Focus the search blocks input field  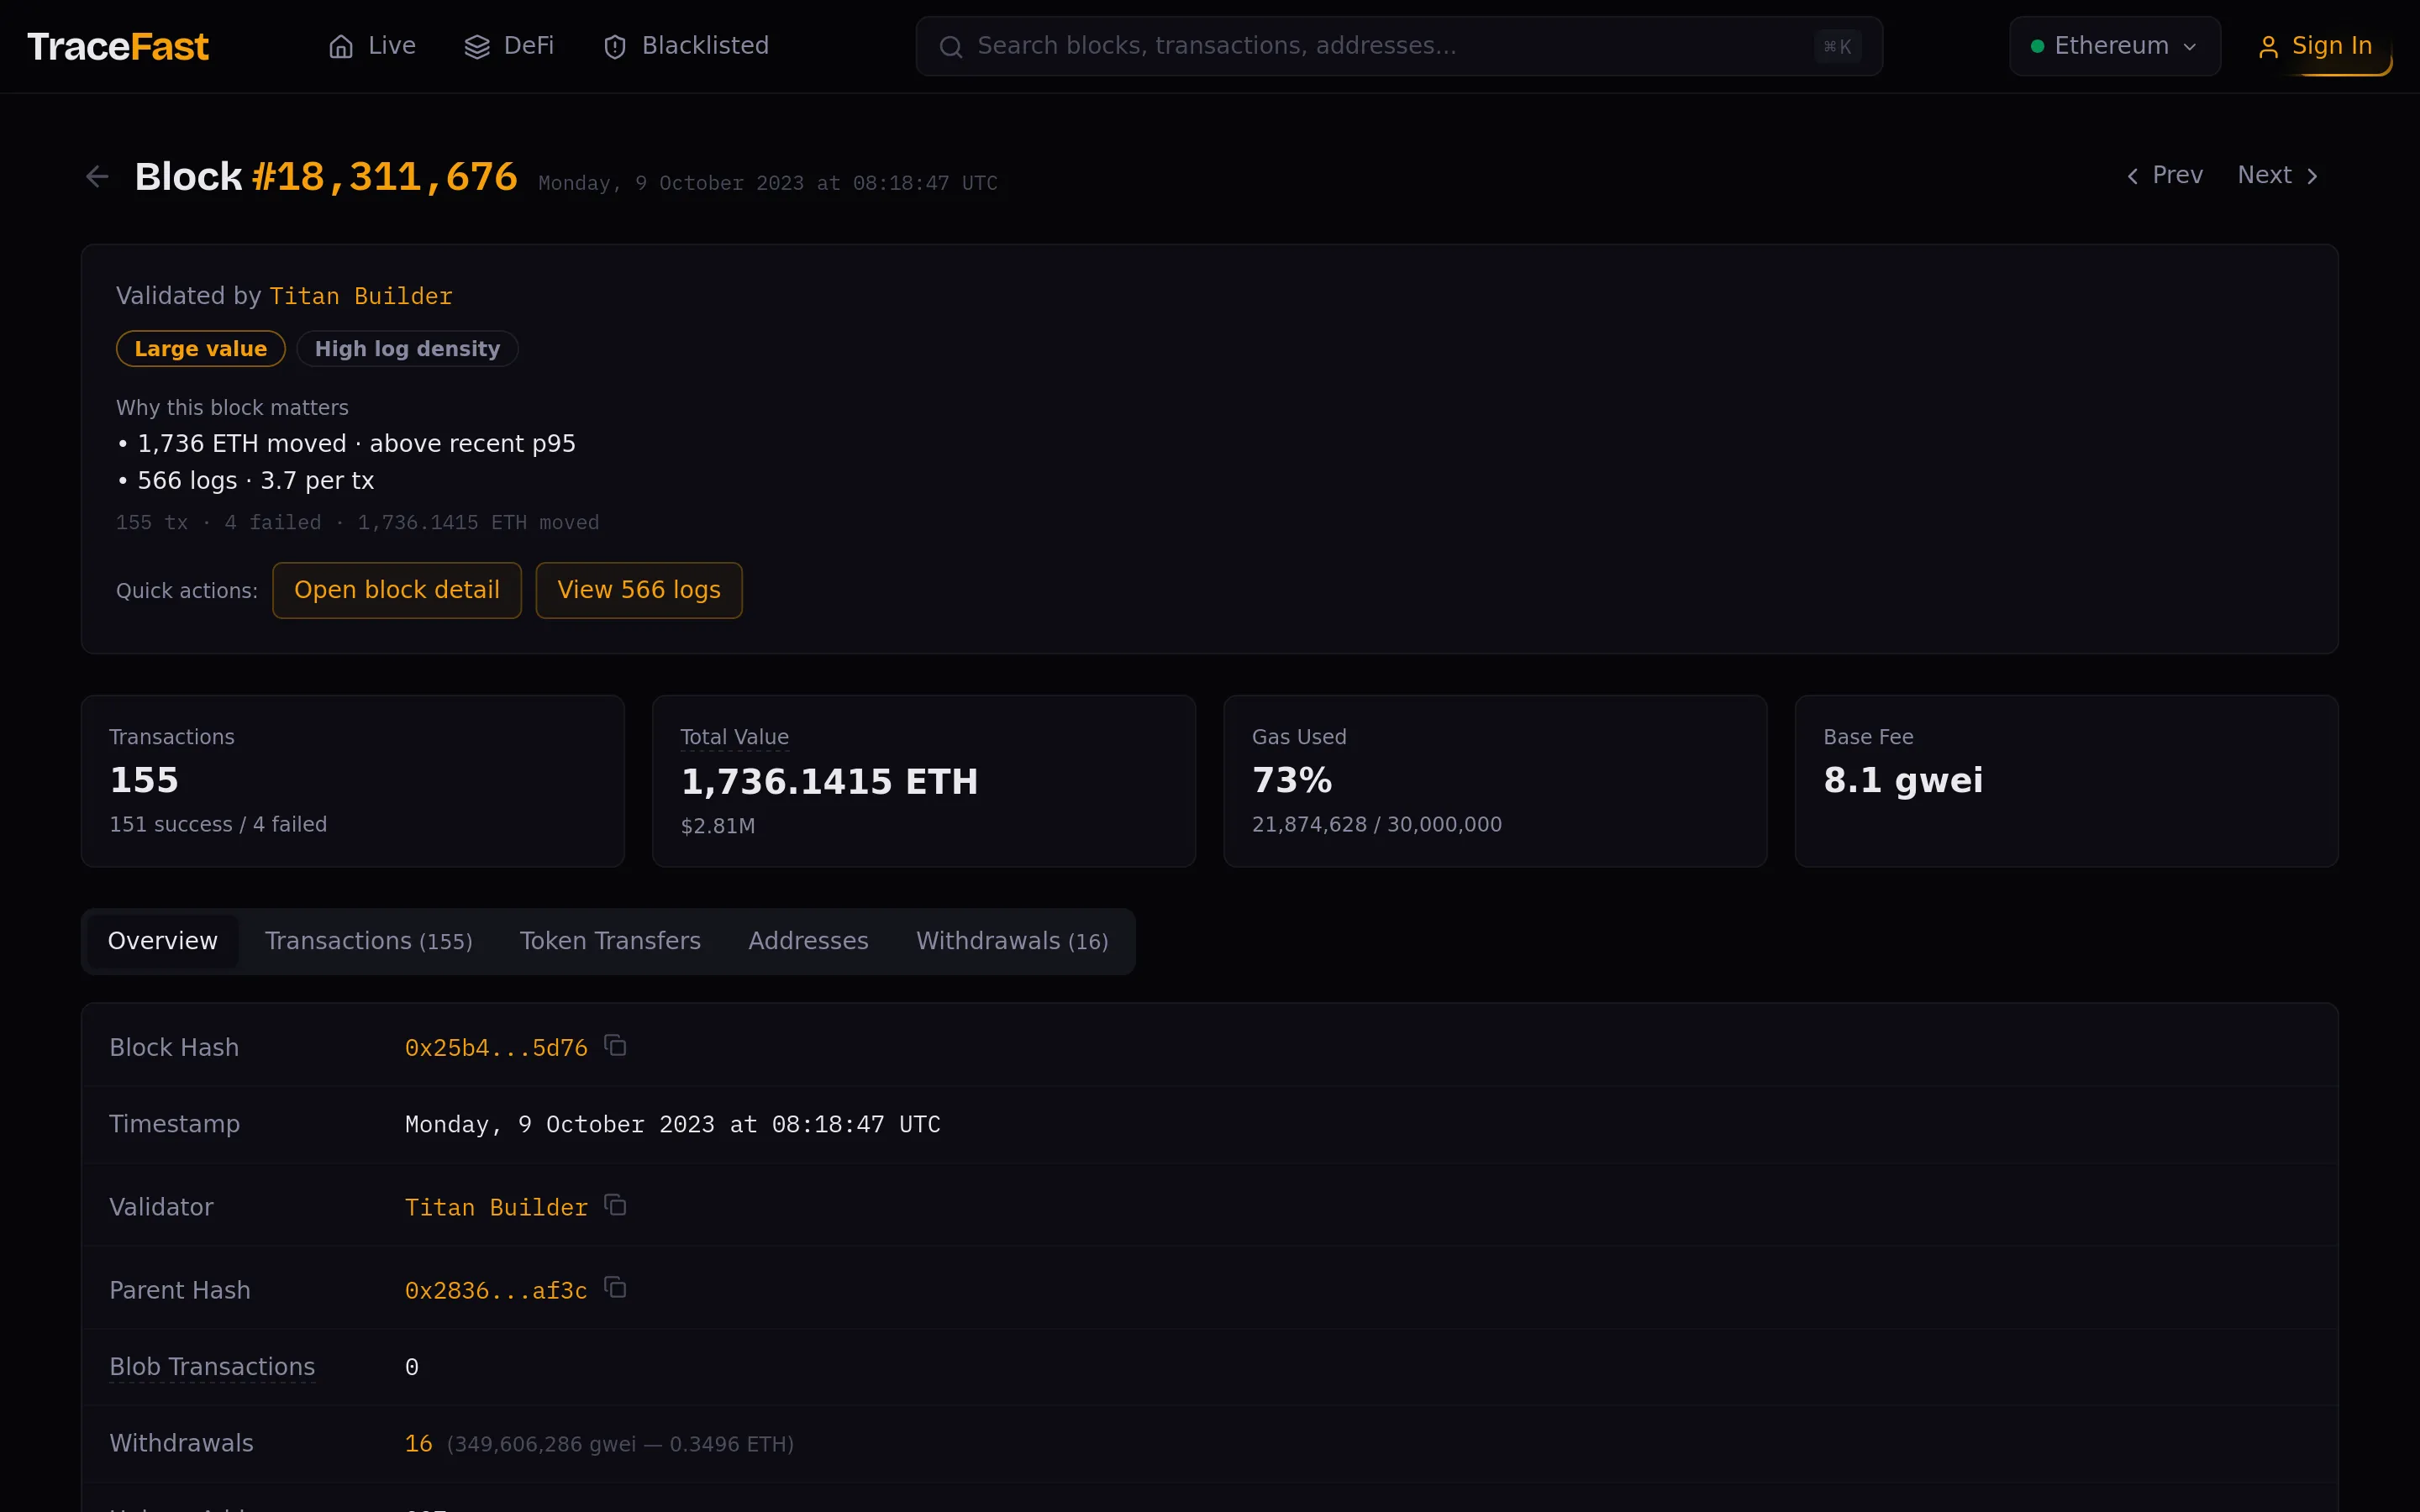coord(1399,46)
